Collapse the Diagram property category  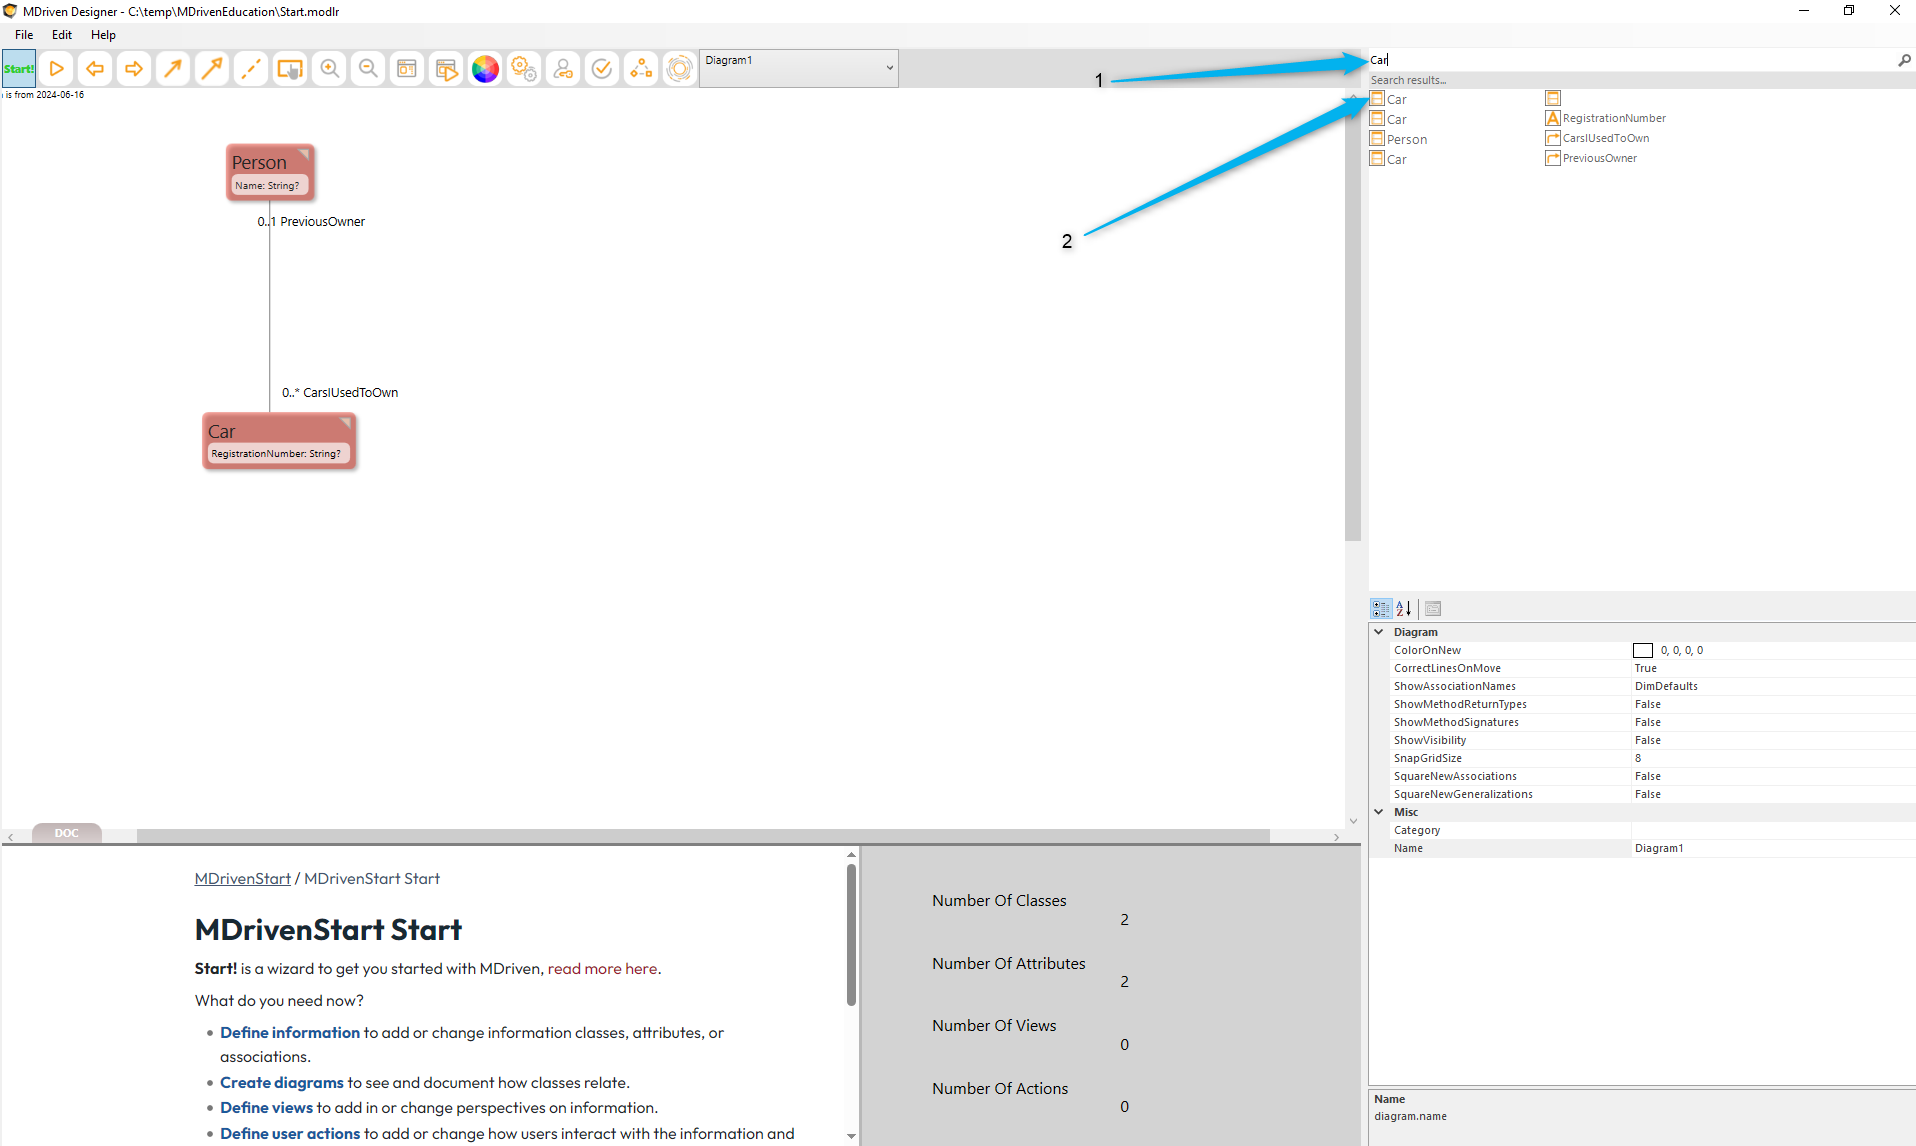click(1379, 632)
